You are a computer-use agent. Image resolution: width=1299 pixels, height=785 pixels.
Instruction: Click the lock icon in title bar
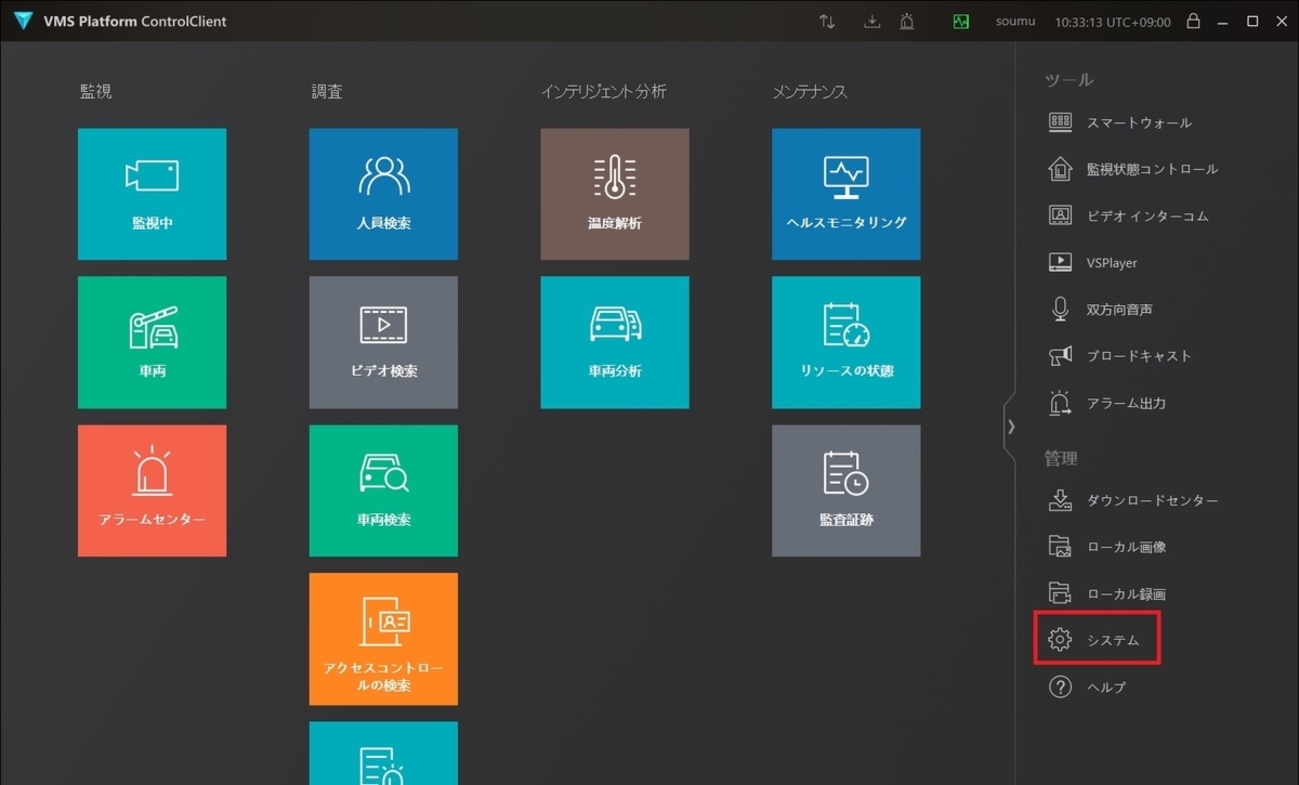click(1193, 20)
